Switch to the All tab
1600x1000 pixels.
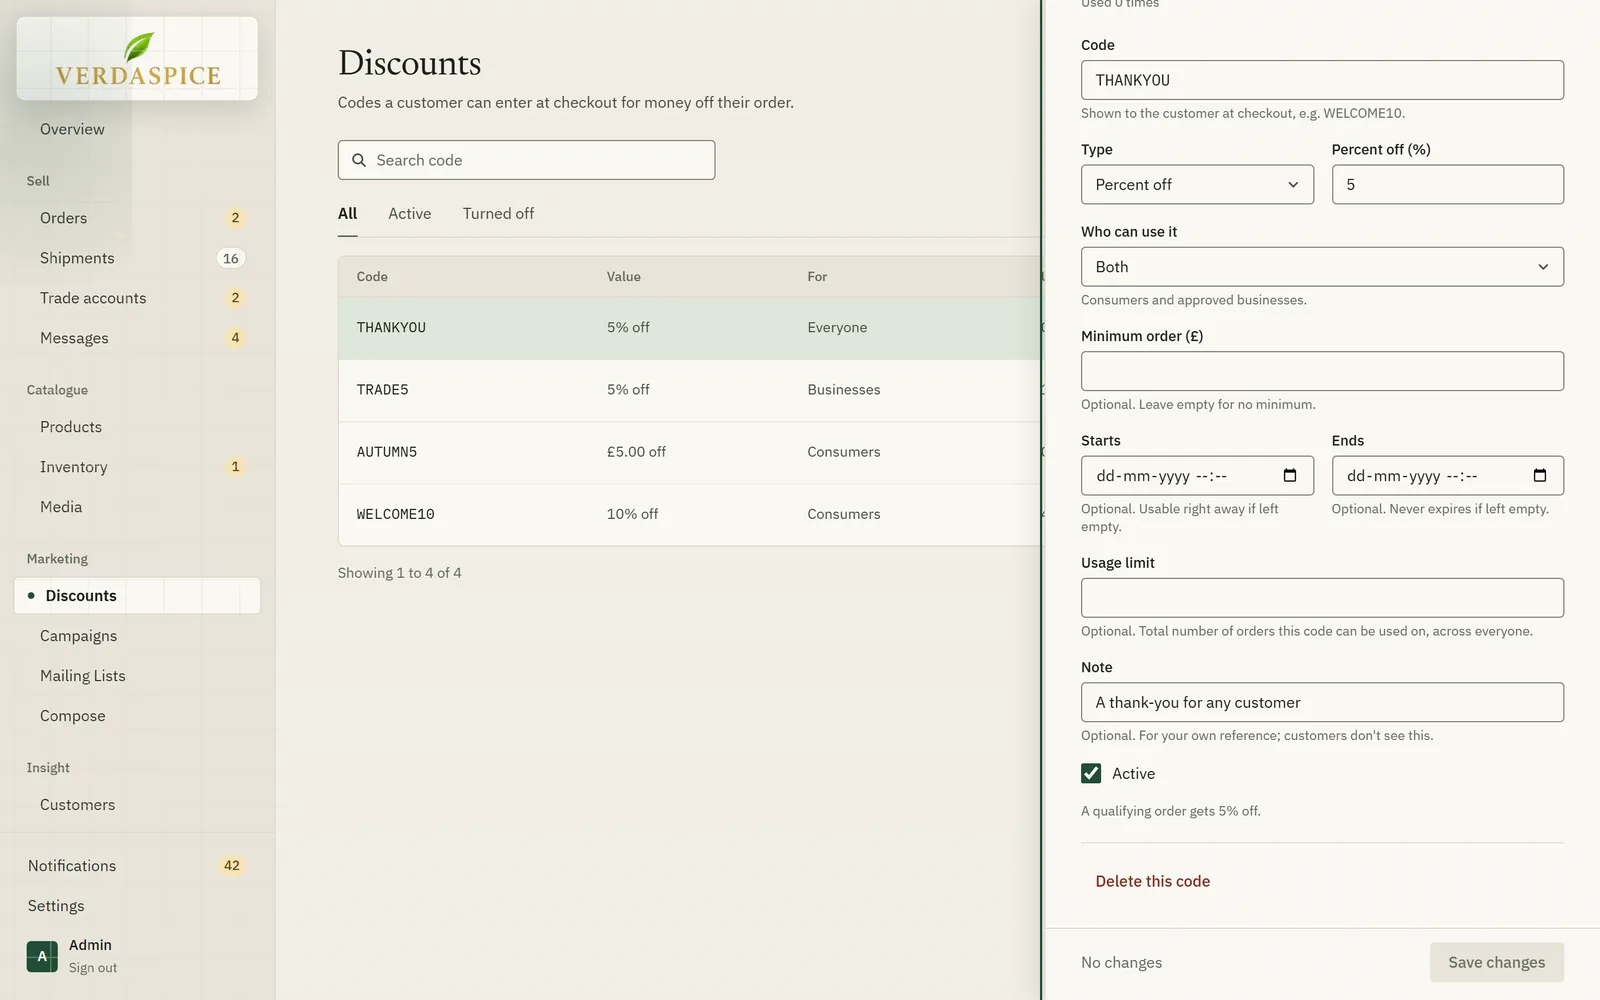[x=348, y=214]
